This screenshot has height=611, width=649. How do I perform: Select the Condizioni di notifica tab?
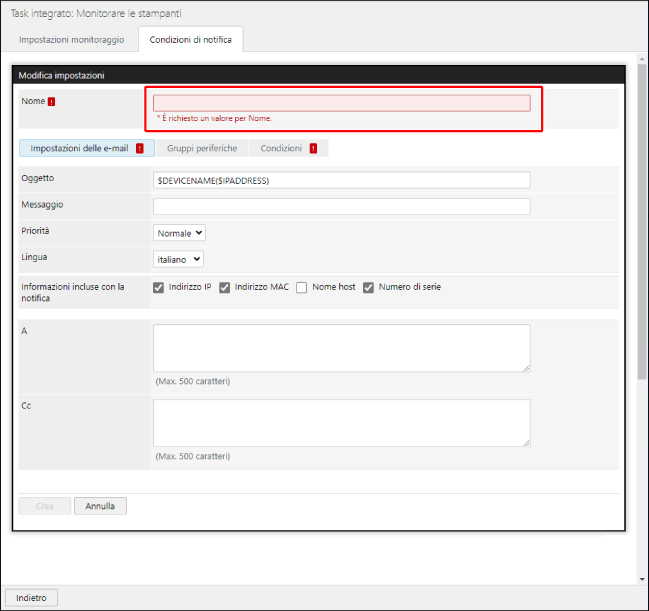(x=190, y=39)
